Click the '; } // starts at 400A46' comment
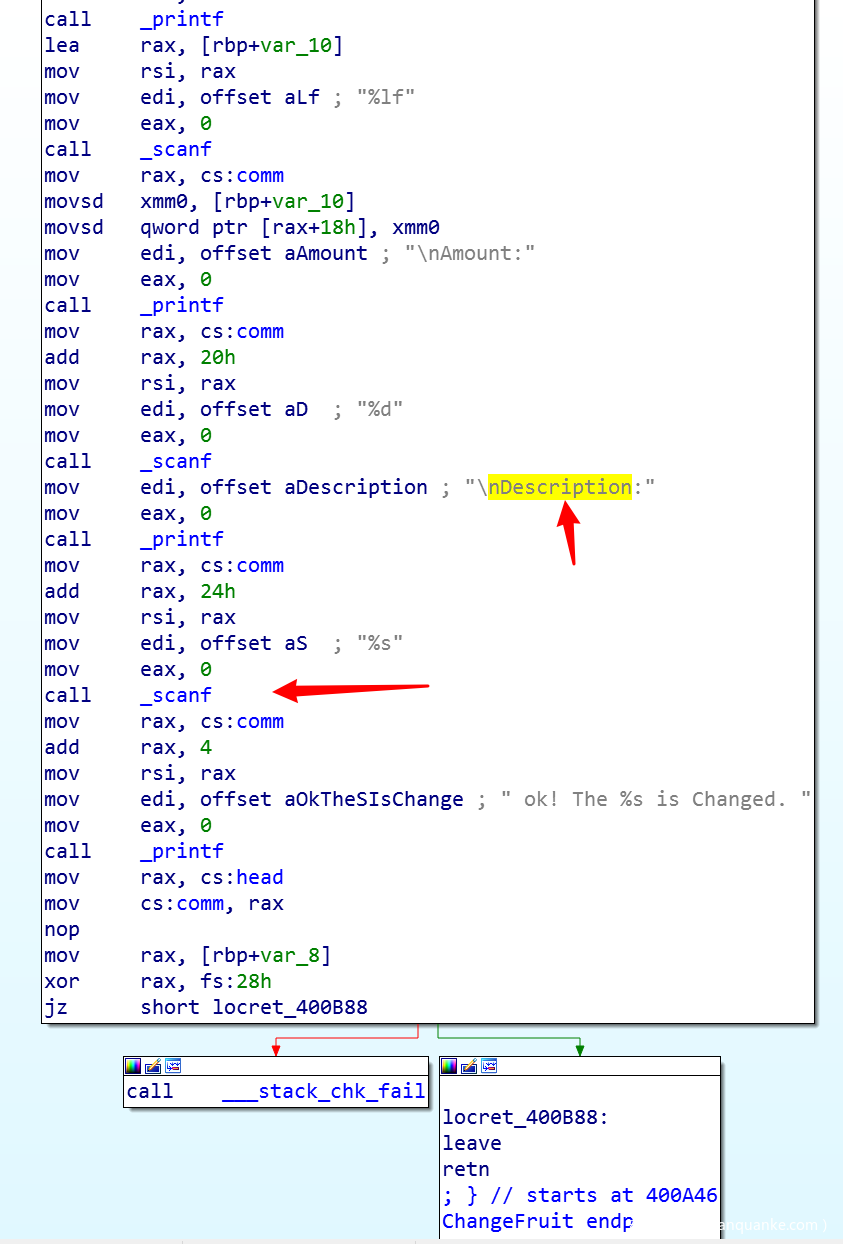This screenshot has width=843, height=1244. (580, 1195)
